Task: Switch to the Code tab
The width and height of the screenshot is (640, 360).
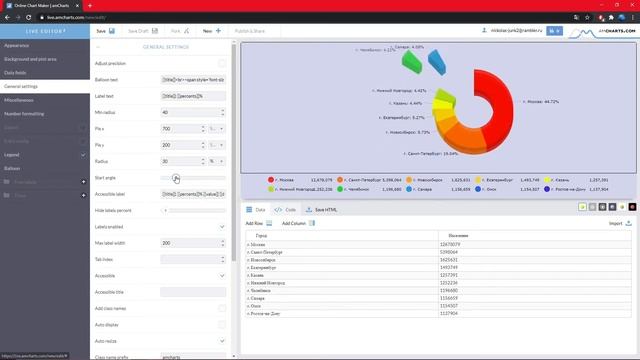Action: 285,209
